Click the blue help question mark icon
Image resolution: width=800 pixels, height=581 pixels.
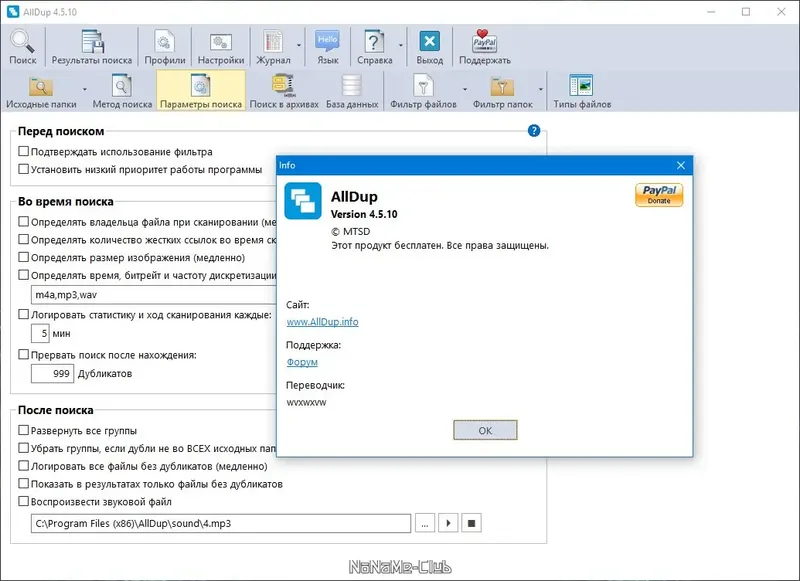[534, 131]
